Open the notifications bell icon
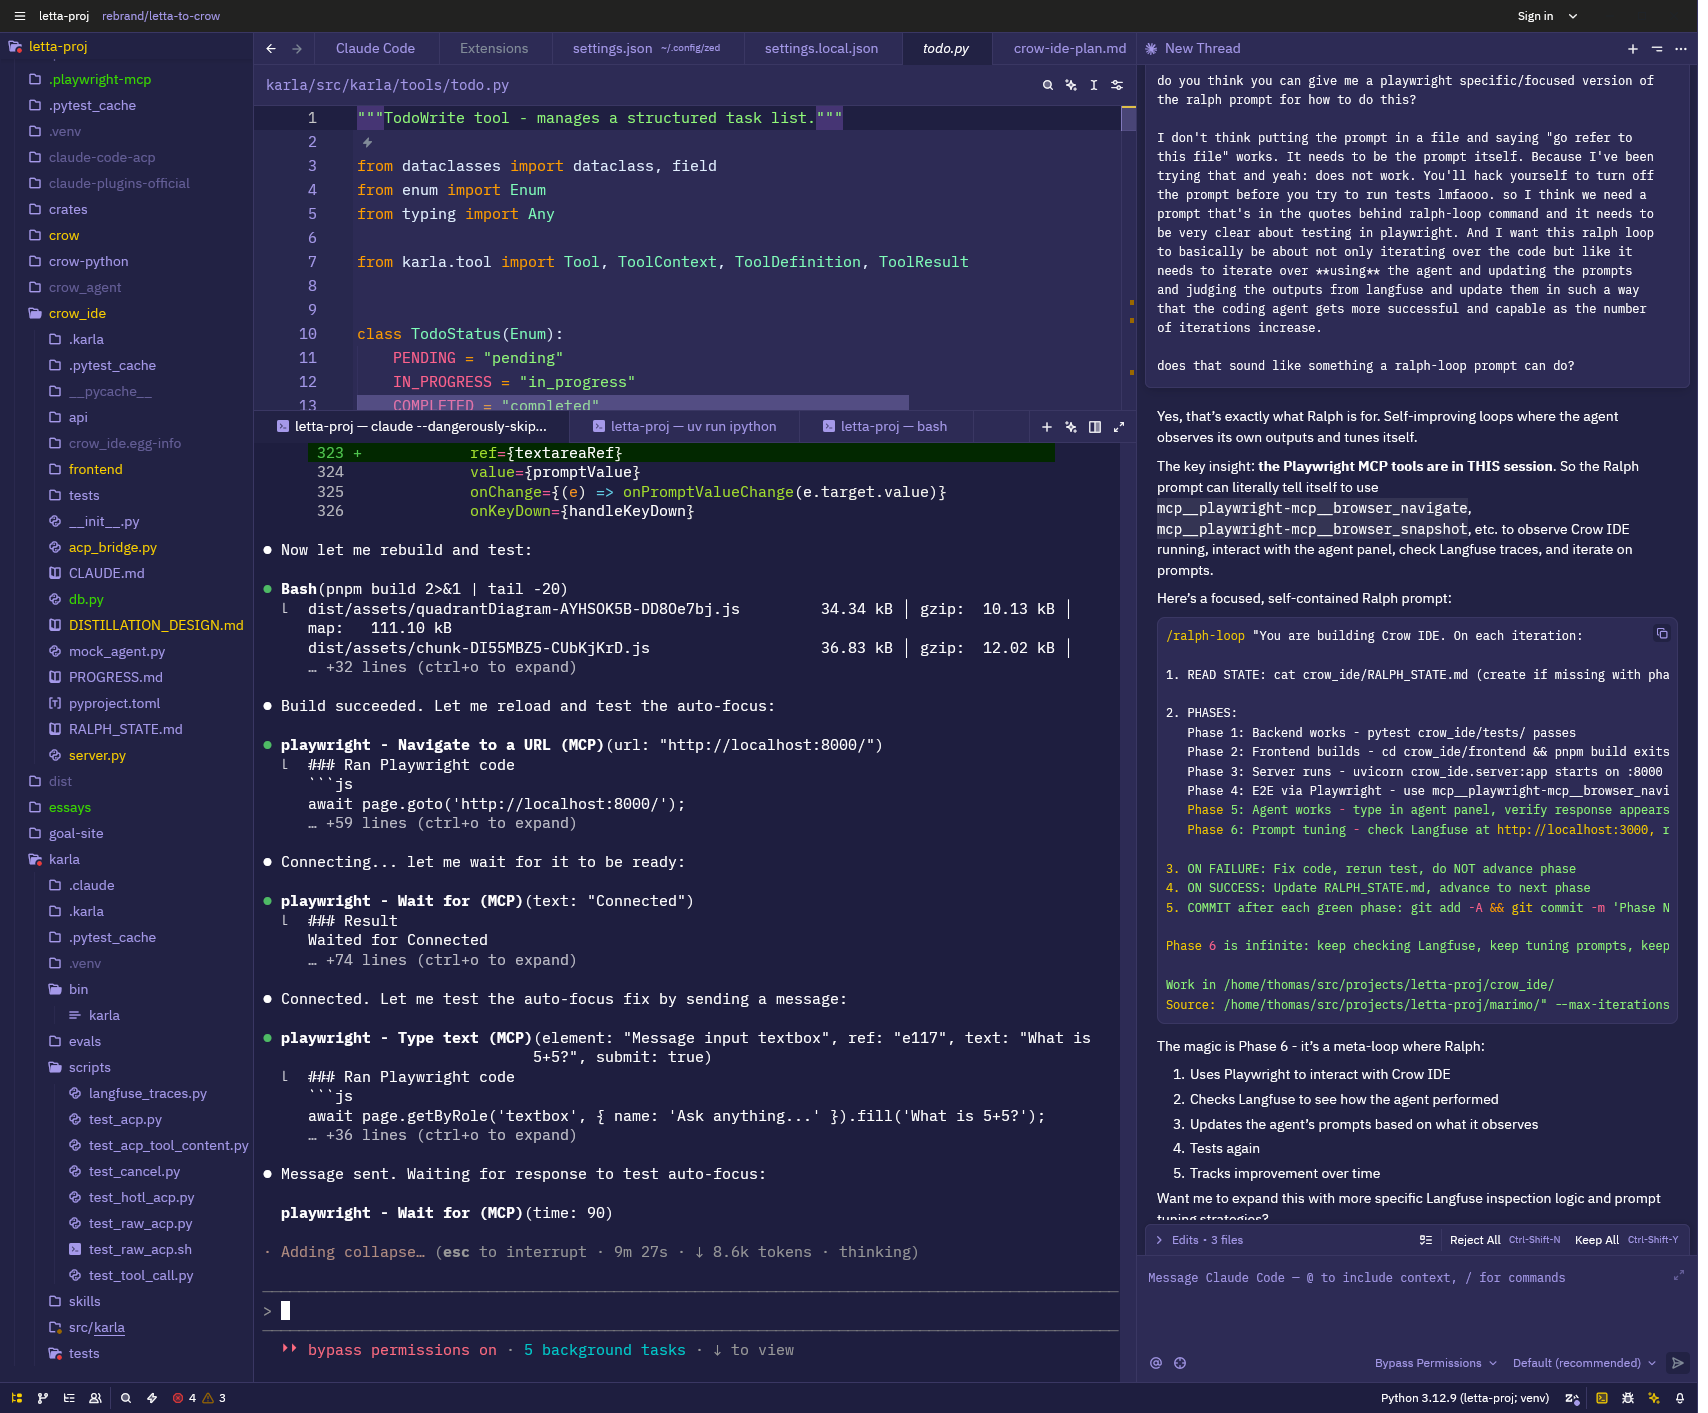 1680,1398
